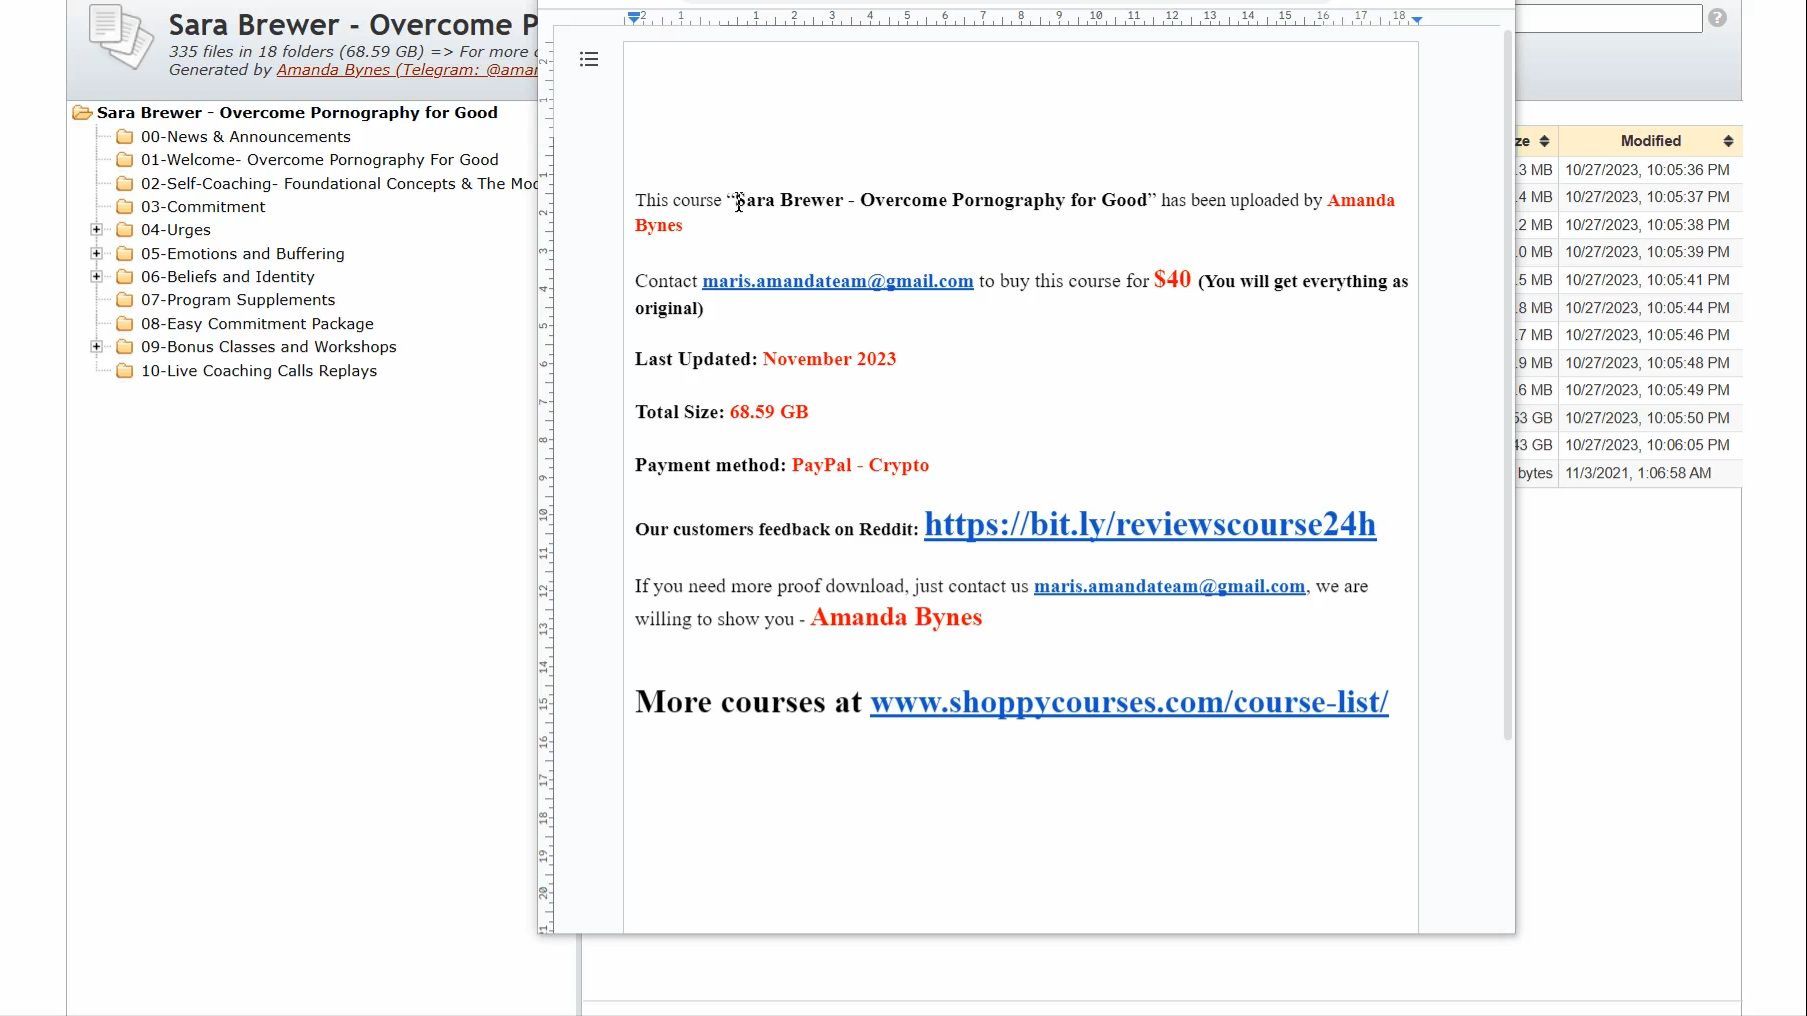This screenshot has height=1016, width=1807.
Task: Click the open root folder icon
Action: tap(82, 113)
